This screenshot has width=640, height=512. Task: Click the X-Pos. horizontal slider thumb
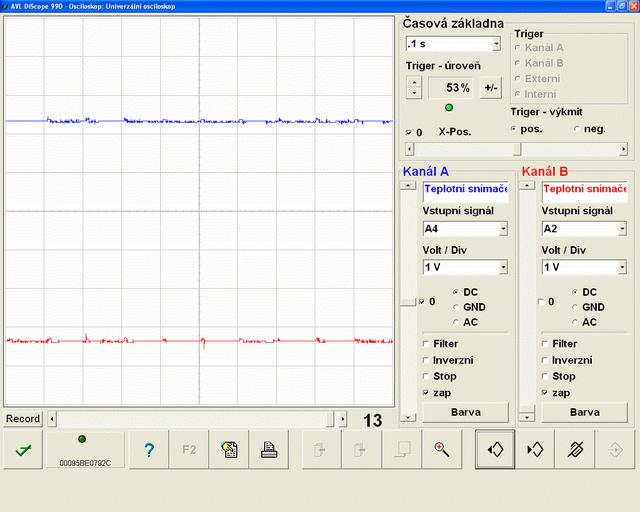[x=517, y=150]
